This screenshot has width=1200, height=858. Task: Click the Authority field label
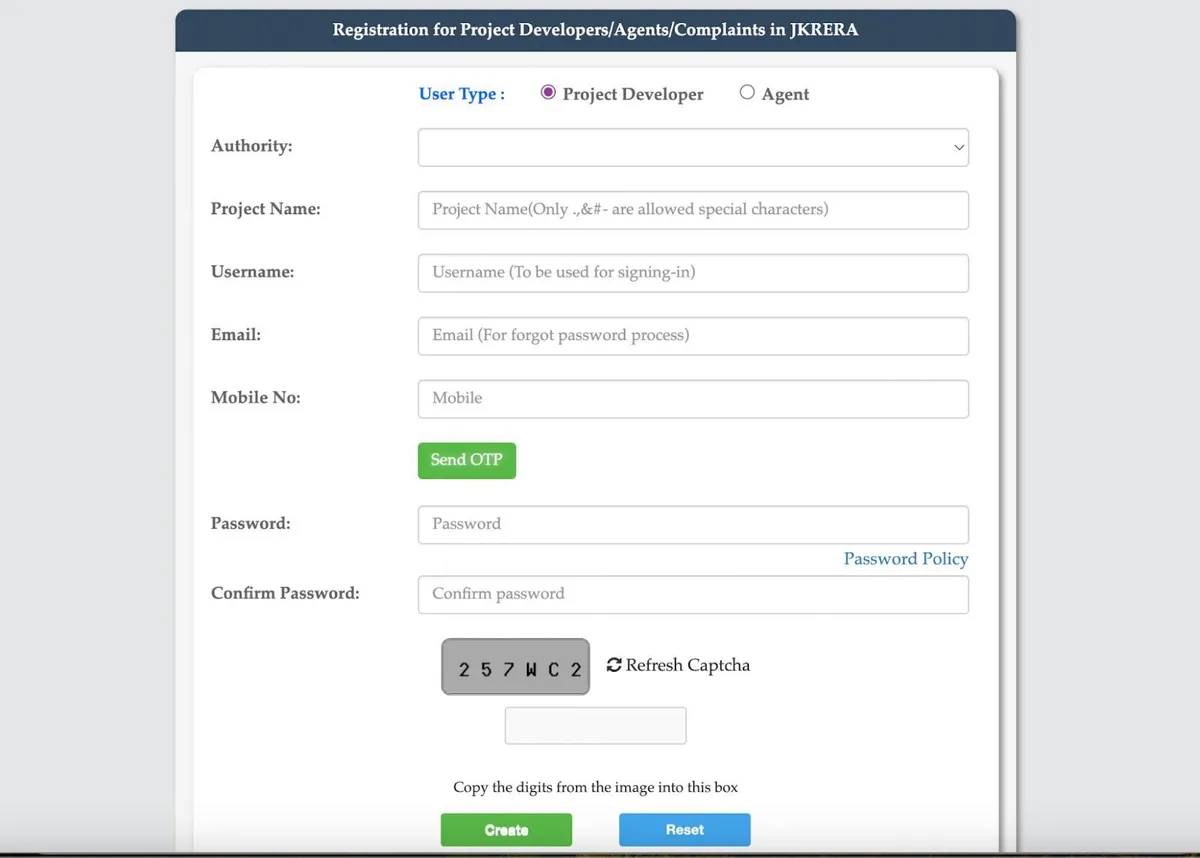tap(252, 146)
